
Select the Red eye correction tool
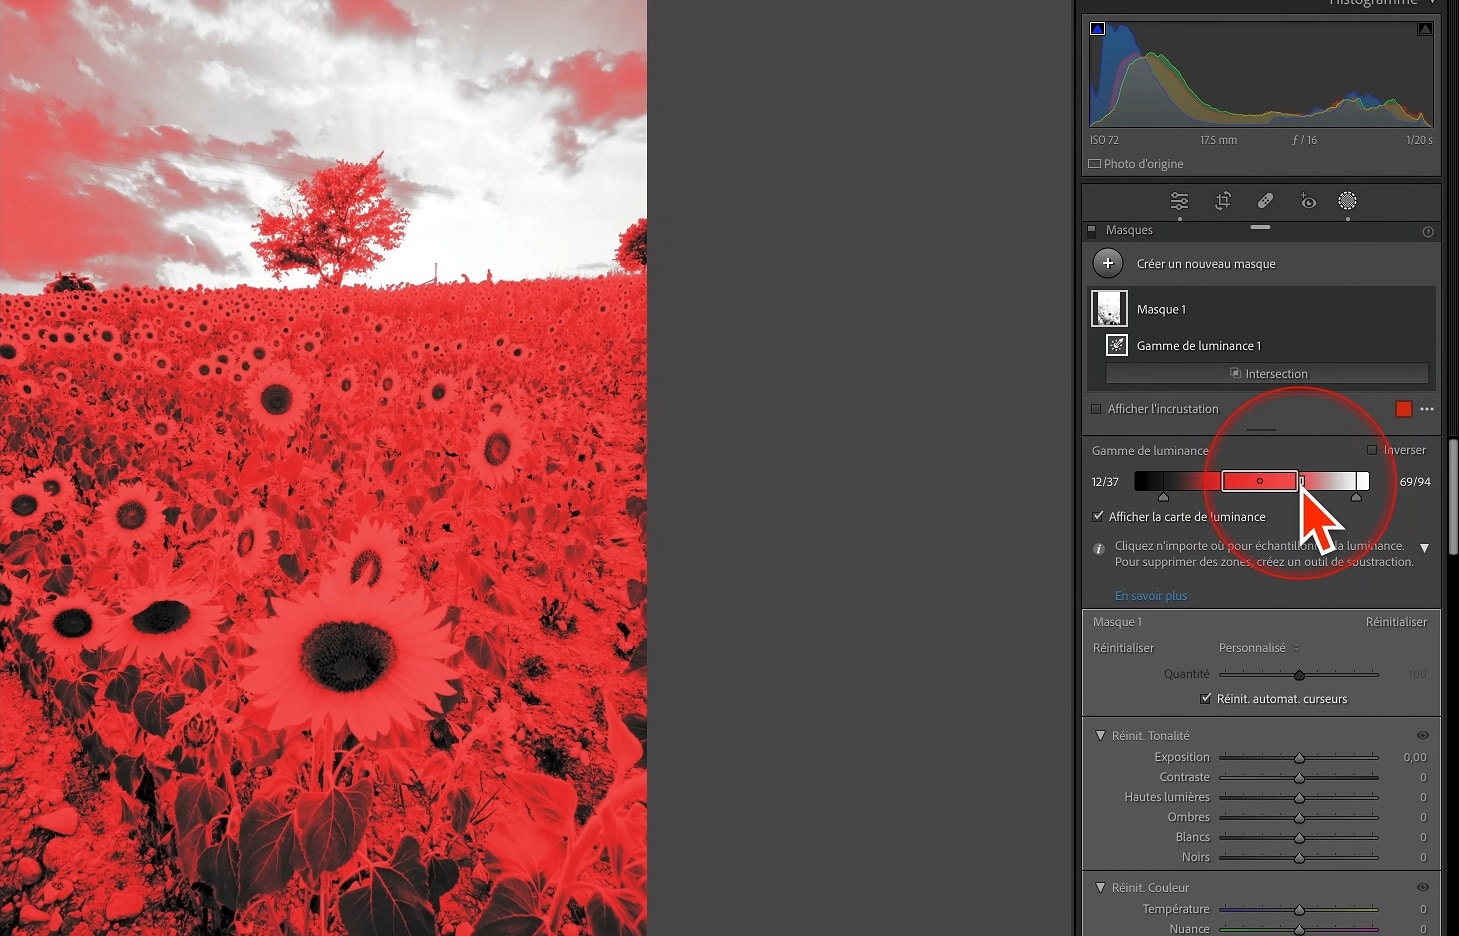pos(1308,201)
